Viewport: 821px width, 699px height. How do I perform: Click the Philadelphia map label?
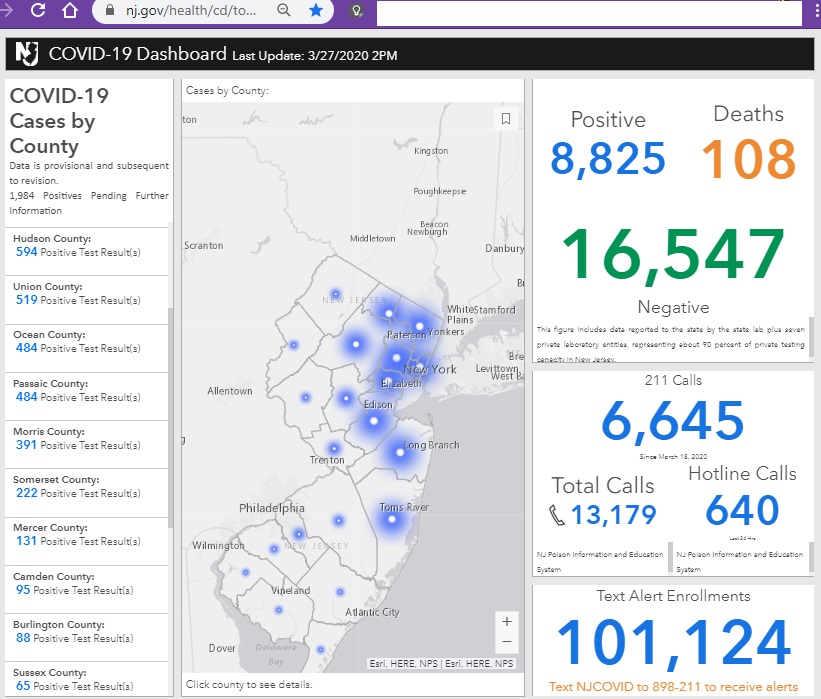point(272,508)
